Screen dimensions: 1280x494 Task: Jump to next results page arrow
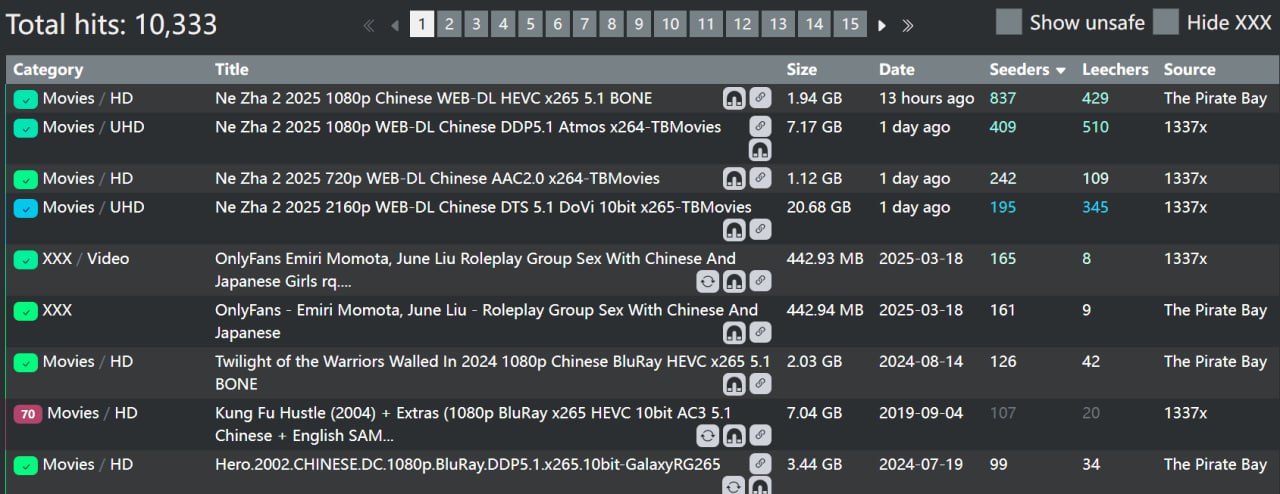pos(882,25)
